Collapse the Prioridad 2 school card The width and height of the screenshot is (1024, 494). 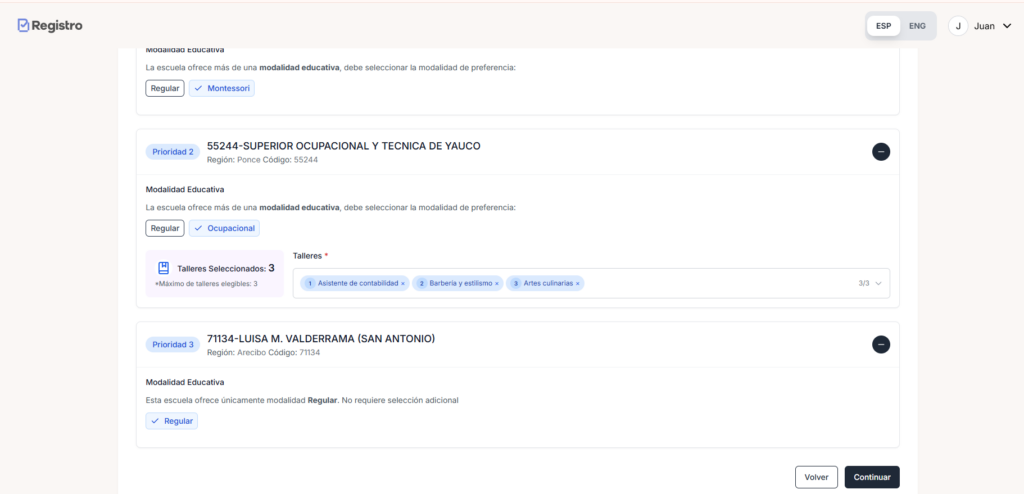coord(880,152)
